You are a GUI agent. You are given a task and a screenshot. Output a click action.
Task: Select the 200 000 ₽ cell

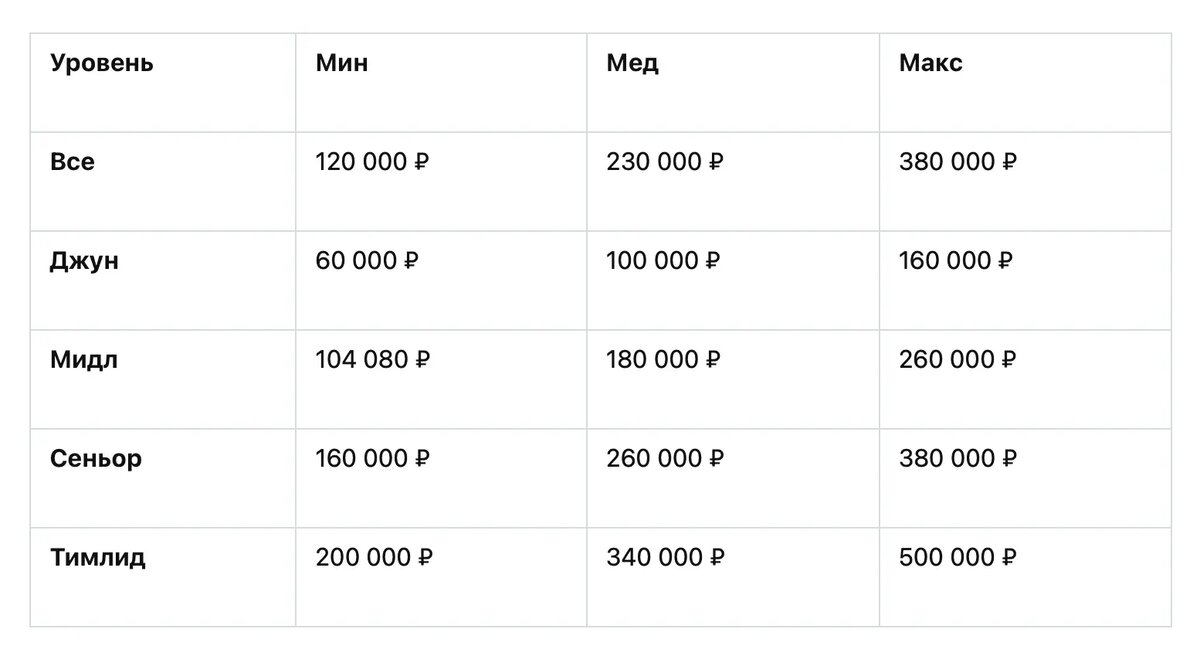point(374,558)
